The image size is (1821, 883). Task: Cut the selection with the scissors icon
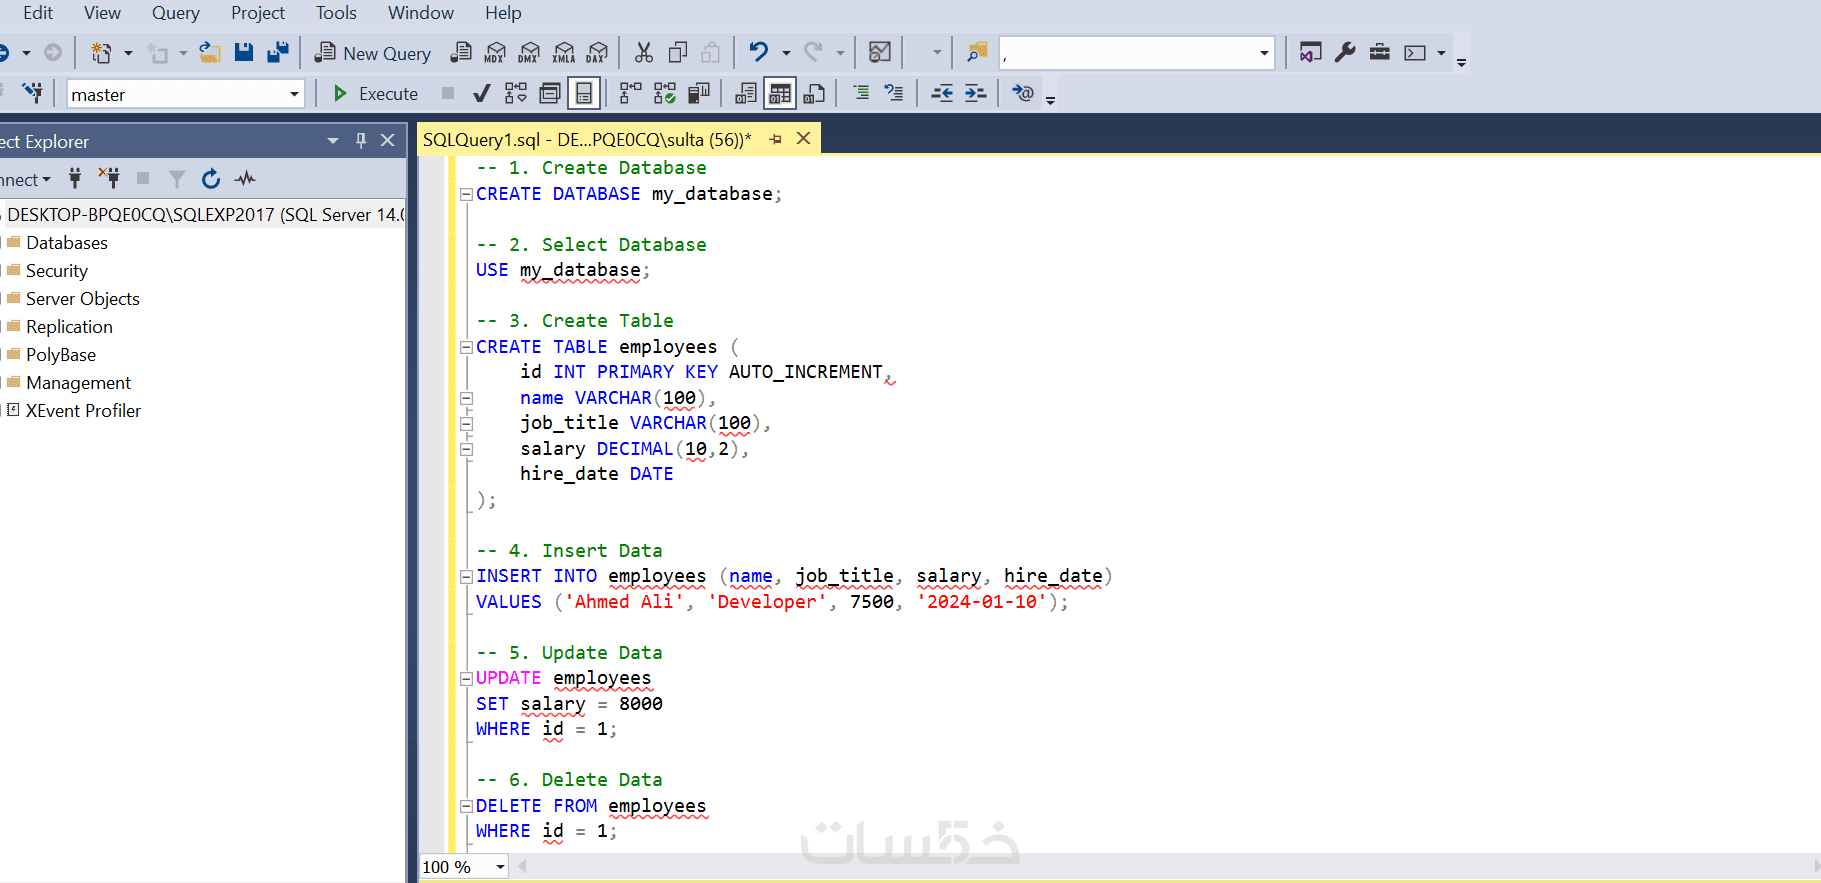point(643,53)
